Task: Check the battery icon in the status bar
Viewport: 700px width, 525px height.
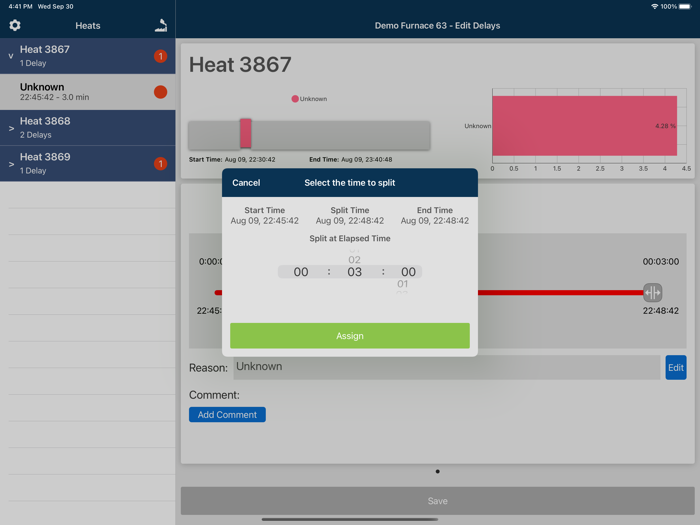Action: 685,7
